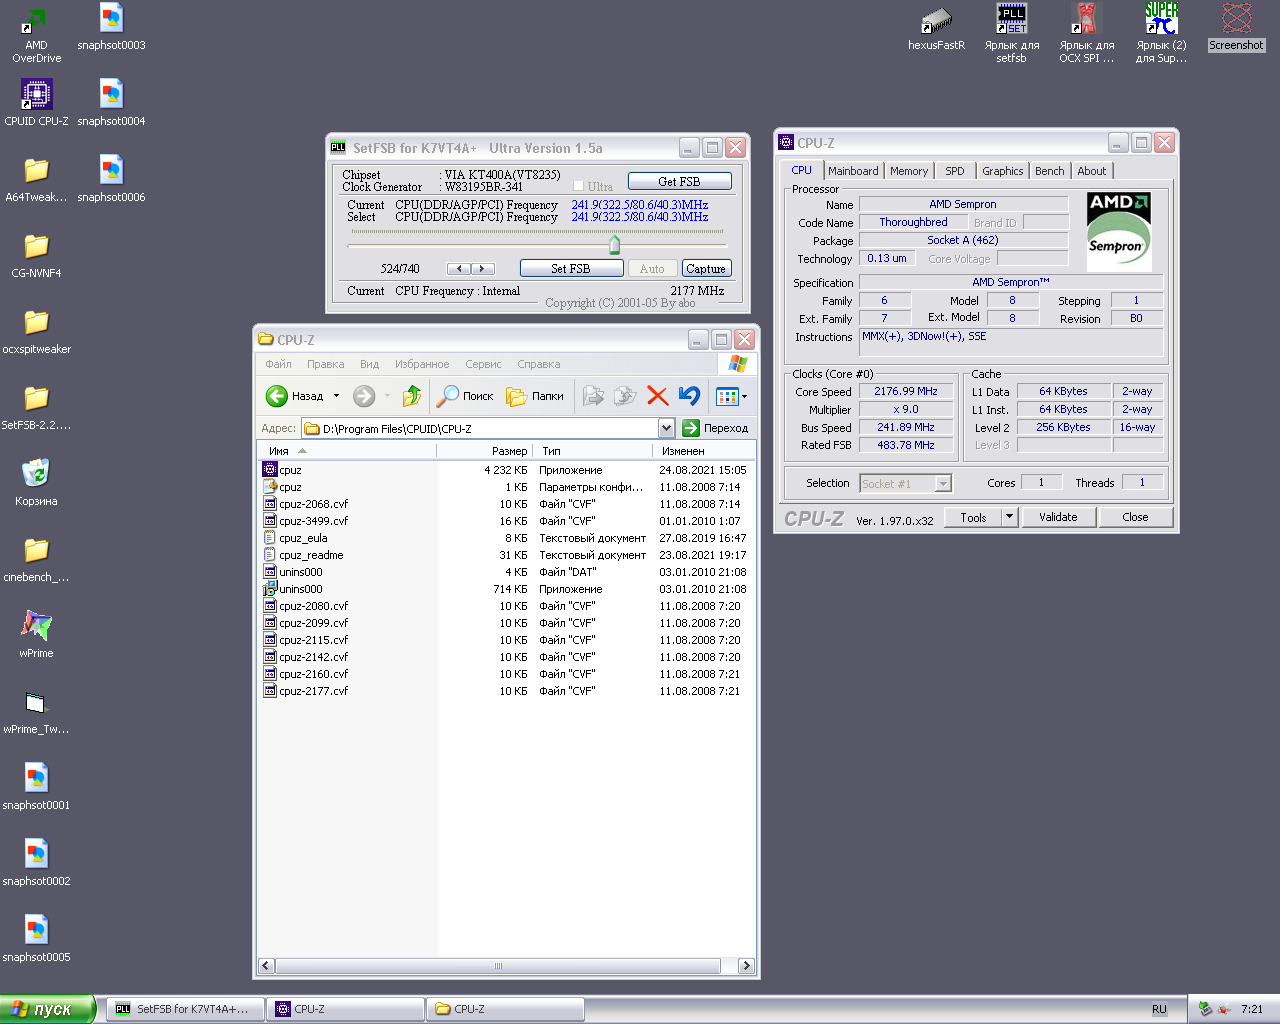Switch to SetFSB for K7VT4A+ taskbar button
Screen dimensions: 1280x1024
(185, 1009)
